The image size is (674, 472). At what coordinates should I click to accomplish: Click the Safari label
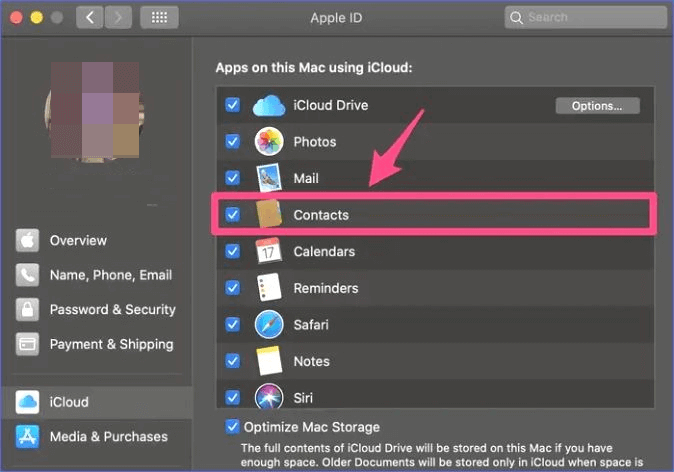311,325
